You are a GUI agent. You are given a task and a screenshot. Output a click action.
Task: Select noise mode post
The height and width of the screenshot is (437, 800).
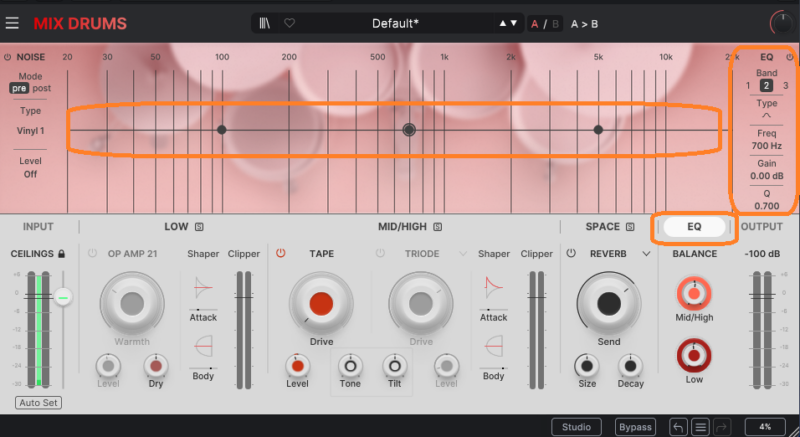(x=41, y=88)
